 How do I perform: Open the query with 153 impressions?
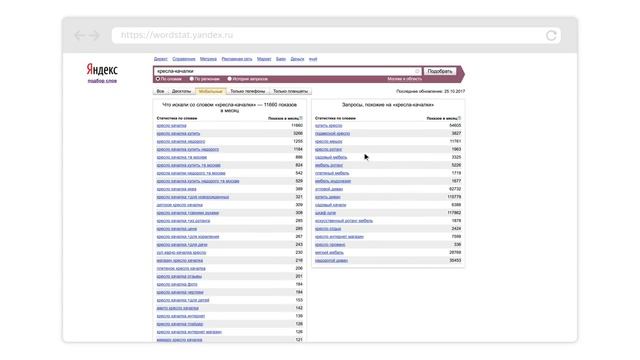tap(183, 300)
